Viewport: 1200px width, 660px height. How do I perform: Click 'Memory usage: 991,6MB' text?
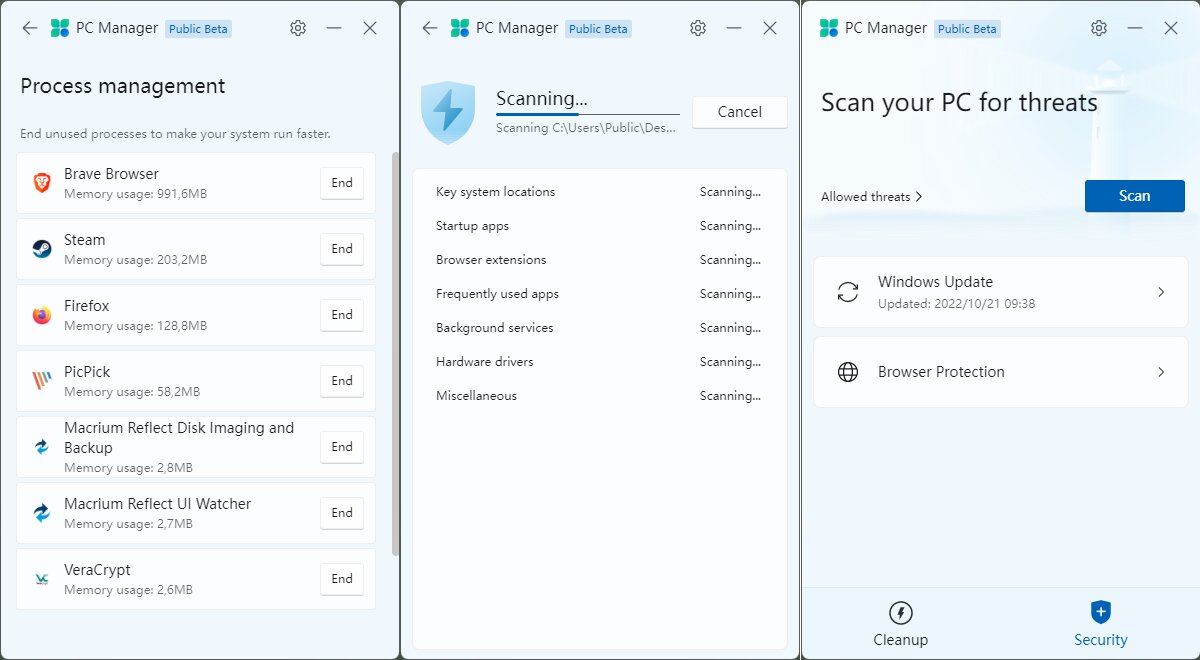click(x=136, y=194)
